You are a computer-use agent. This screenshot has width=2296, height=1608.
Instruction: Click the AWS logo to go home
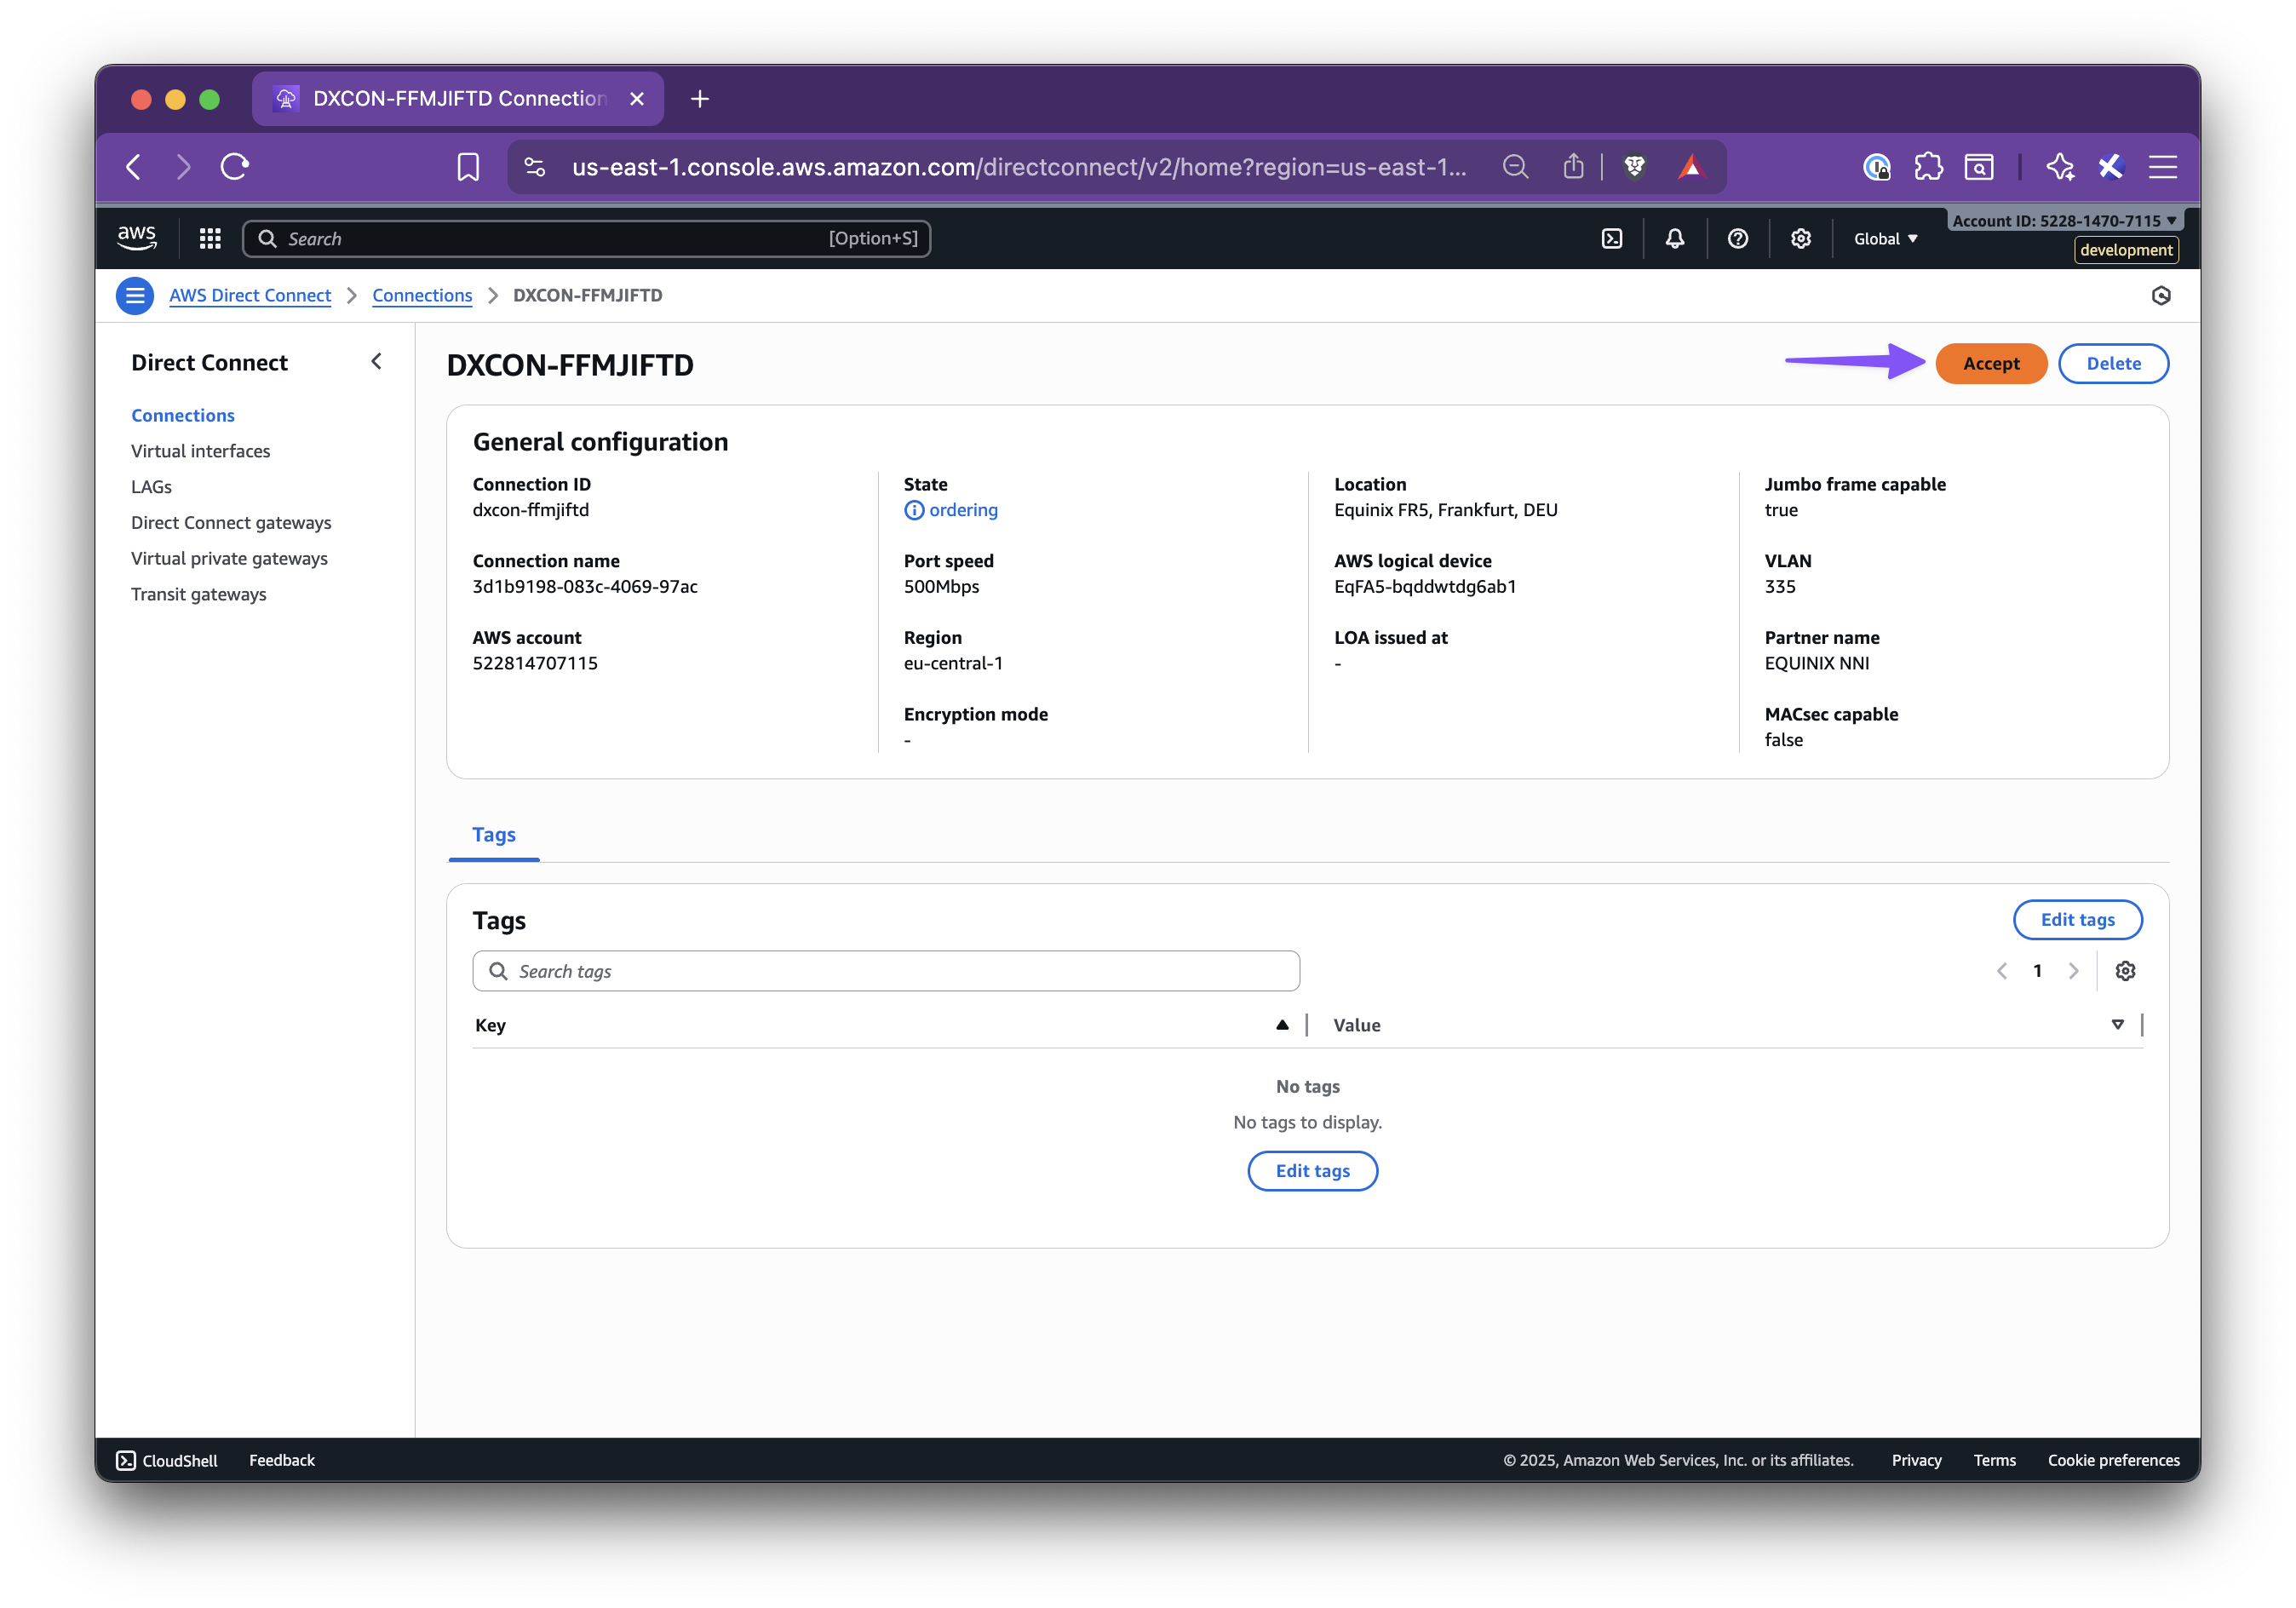coord(137,237)
